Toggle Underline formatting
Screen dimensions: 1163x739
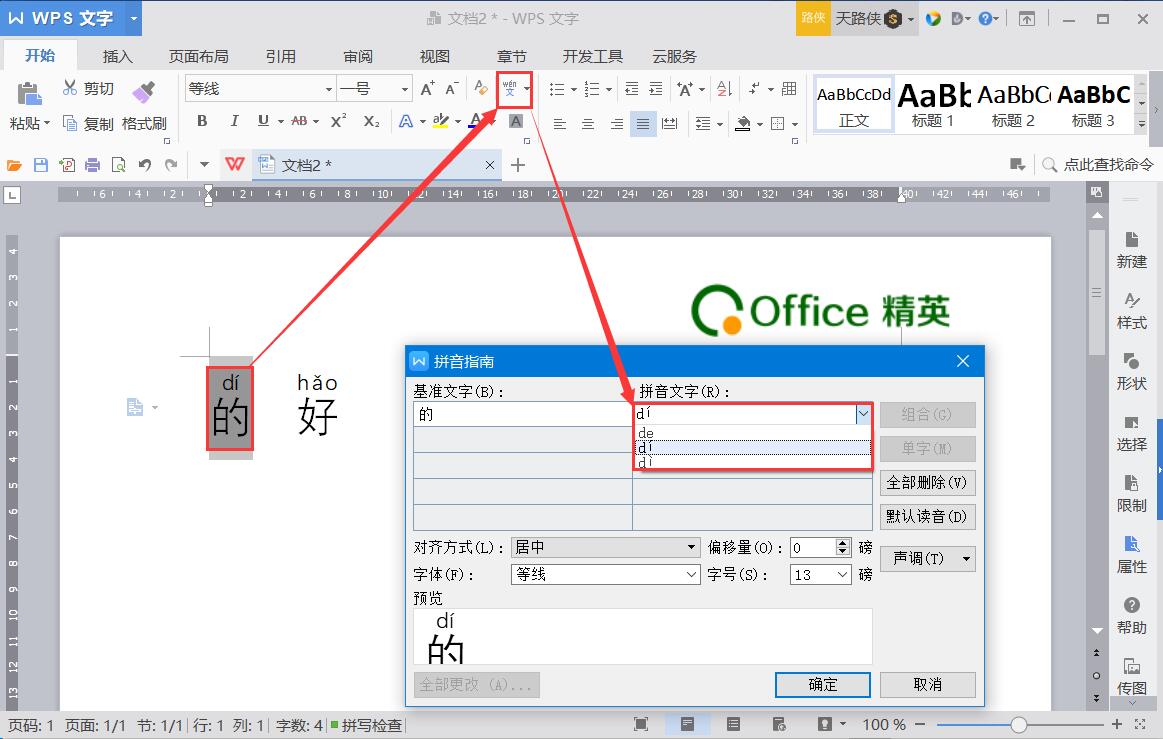pyautogui.click(x=263, y=121)
